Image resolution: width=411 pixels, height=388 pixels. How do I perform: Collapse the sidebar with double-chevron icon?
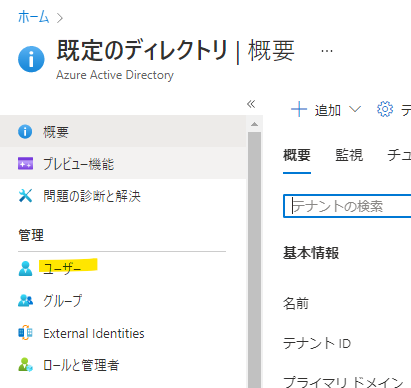tap(251, 104)
